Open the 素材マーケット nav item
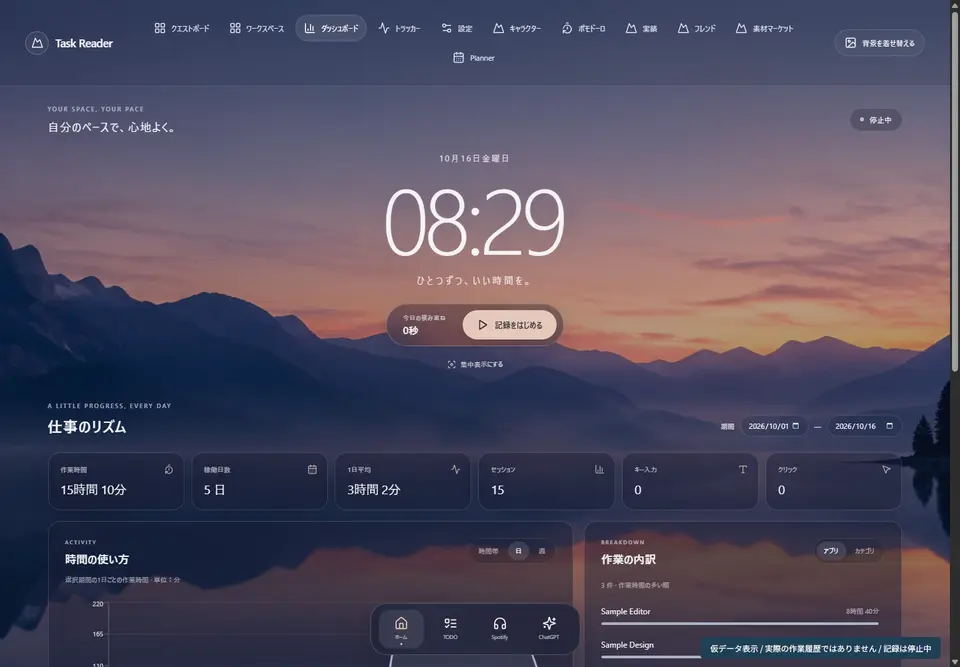 (x=764, y=28)
